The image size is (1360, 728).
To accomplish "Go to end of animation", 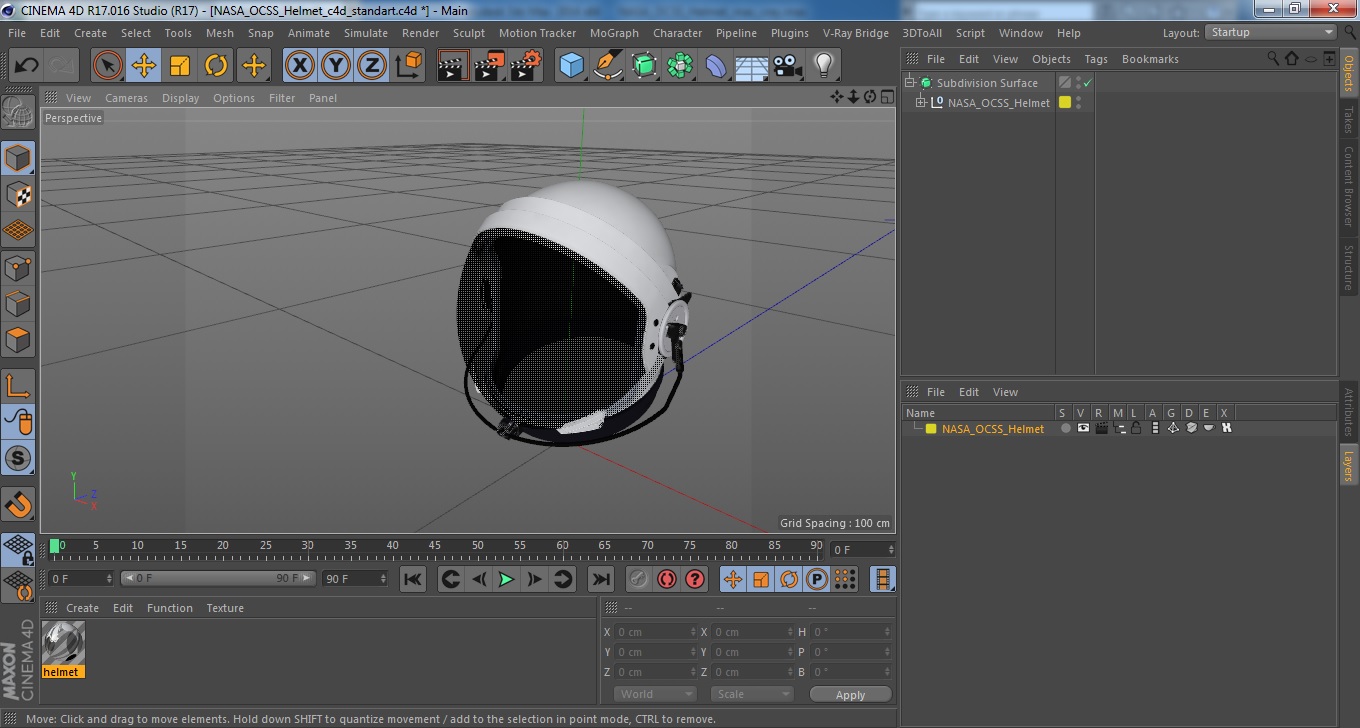I will pyautogui.click(x=600, y=579).
